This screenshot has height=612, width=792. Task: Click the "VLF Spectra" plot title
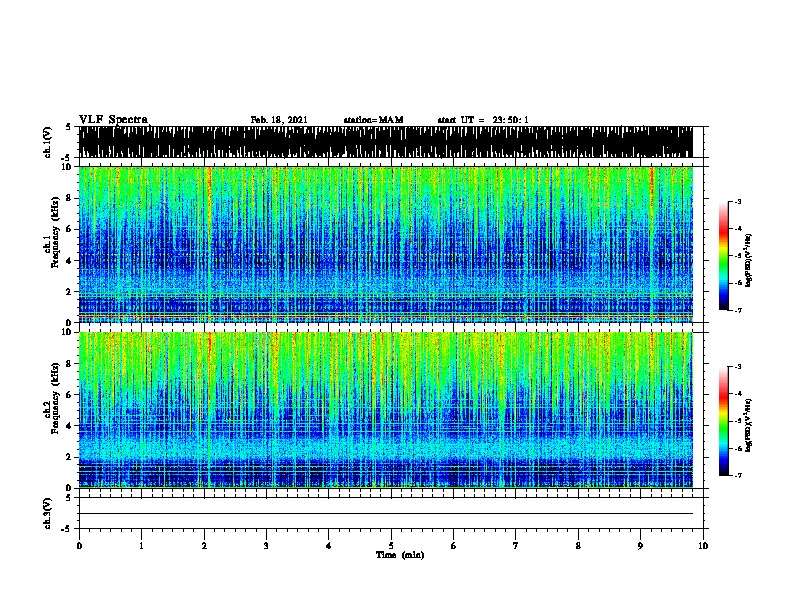click(x=114, y=119)
